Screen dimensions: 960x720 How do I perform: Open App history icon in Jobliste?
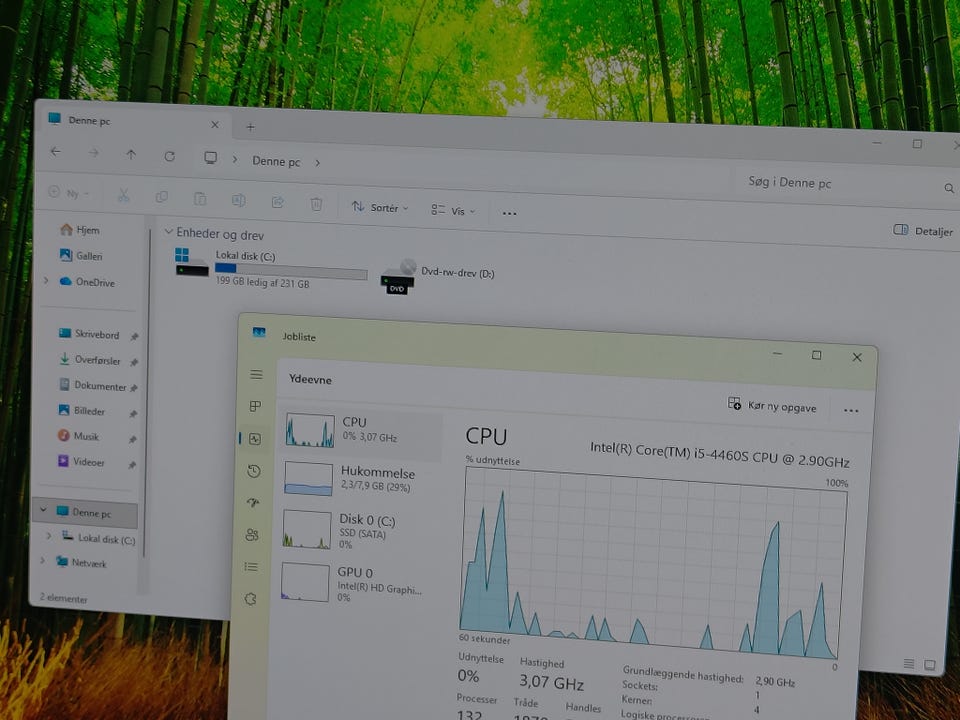254,471
